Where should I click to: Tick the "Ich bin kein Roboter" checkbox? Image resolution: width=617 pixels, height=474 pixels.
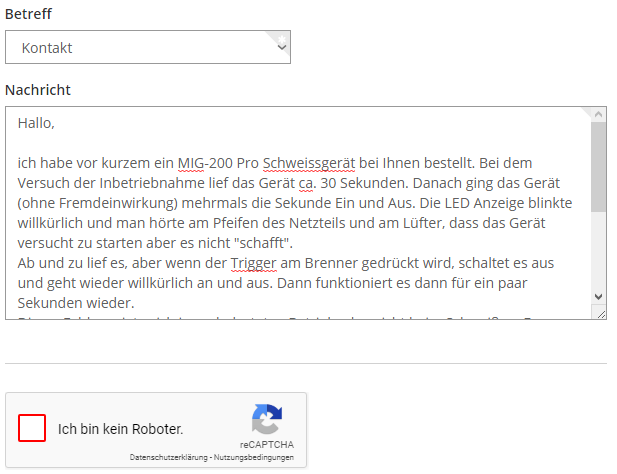pyautogui.click(x=32, y=429)
